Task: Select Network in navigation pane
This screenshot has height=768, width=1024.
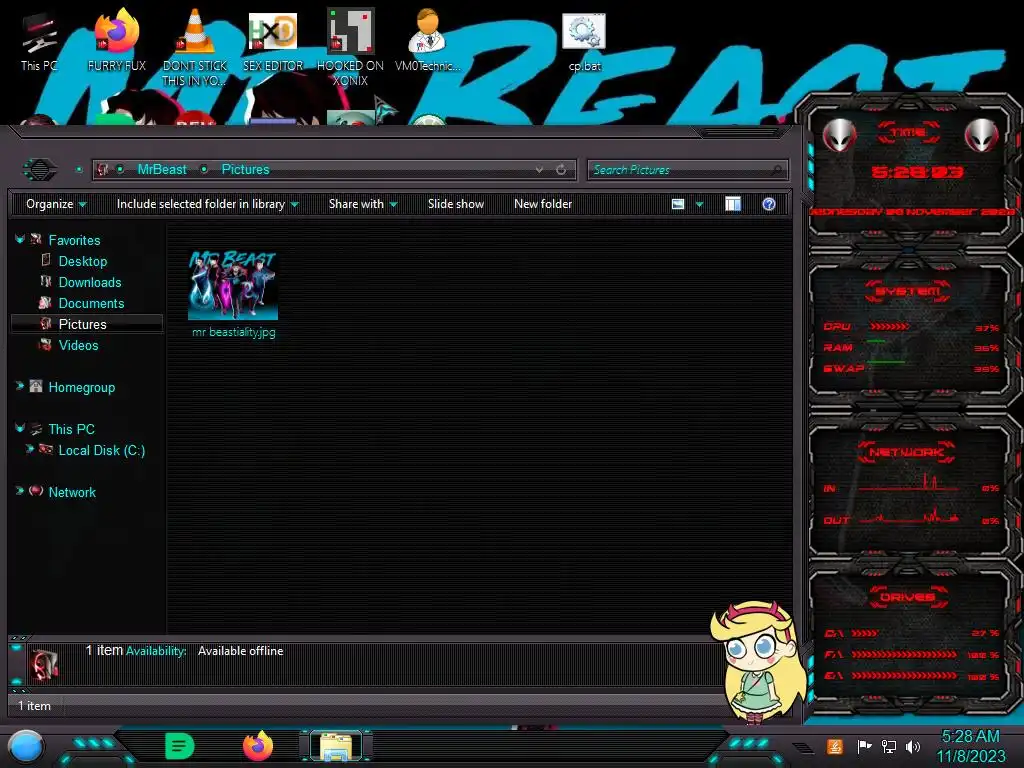Action: click(72, 492)
